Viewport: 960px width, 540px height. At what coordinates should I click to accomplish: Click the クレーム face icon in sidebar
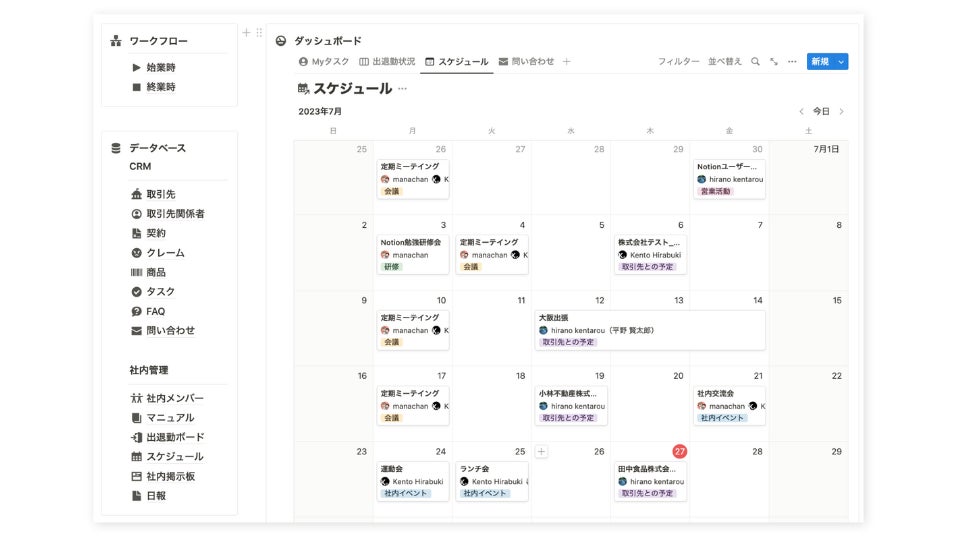tap(137, 253)
